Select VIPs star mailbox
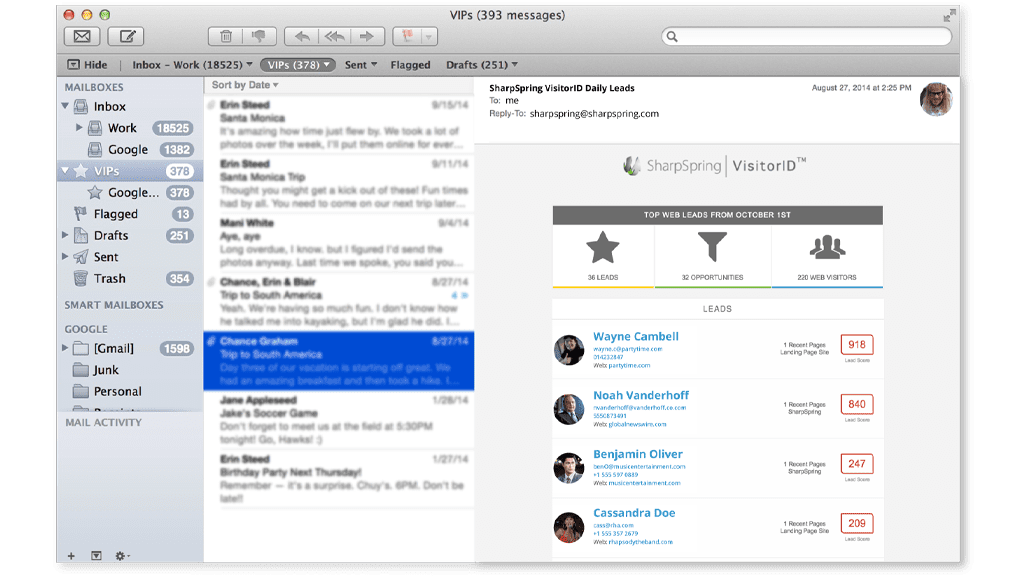 click(x=106, y=171)
